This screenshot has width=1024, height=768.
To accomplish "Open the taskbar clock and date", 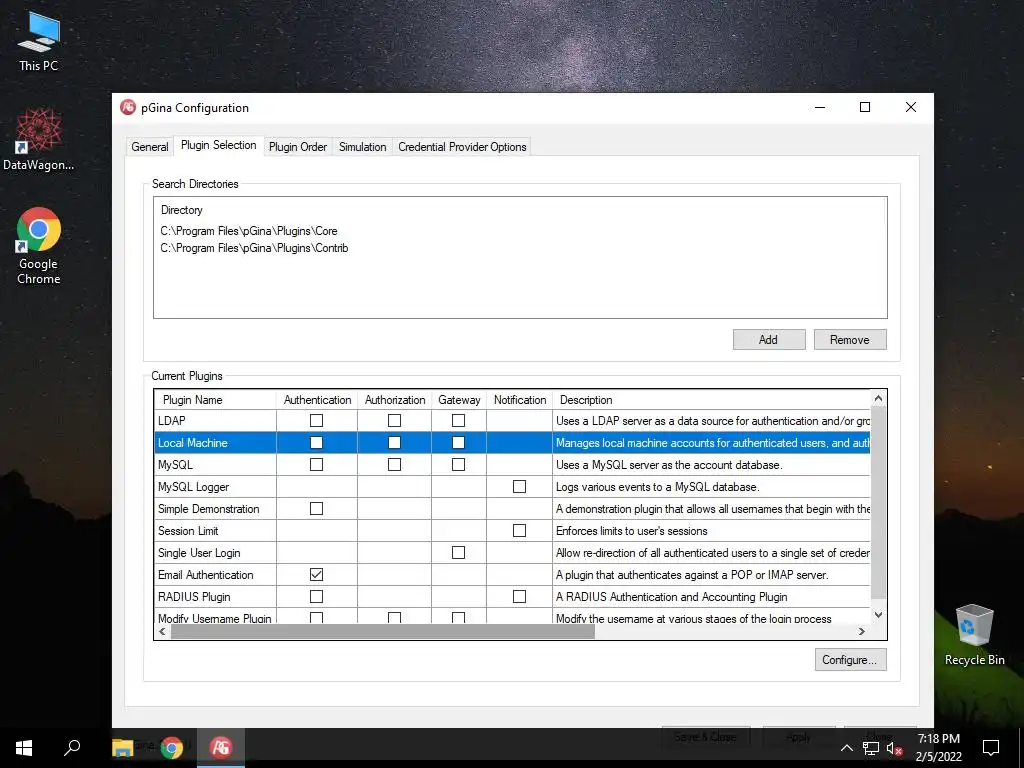I will click(x=938, y=748).
